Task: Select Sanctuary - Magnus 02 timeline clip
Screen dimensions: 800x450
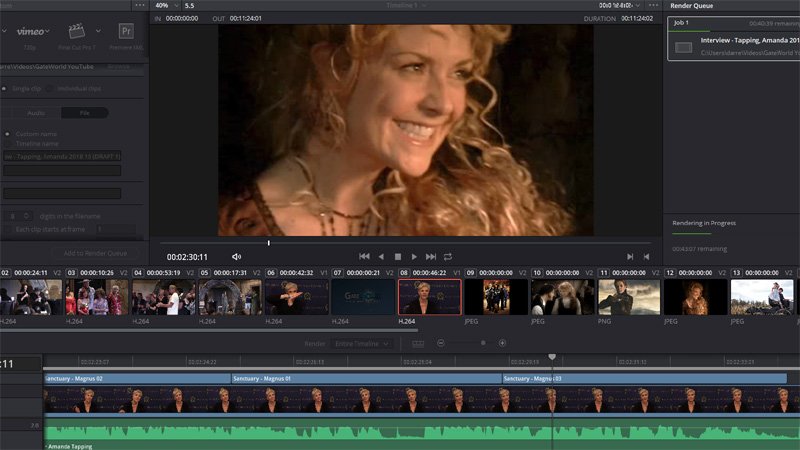Action: click(x=137, y=379)
